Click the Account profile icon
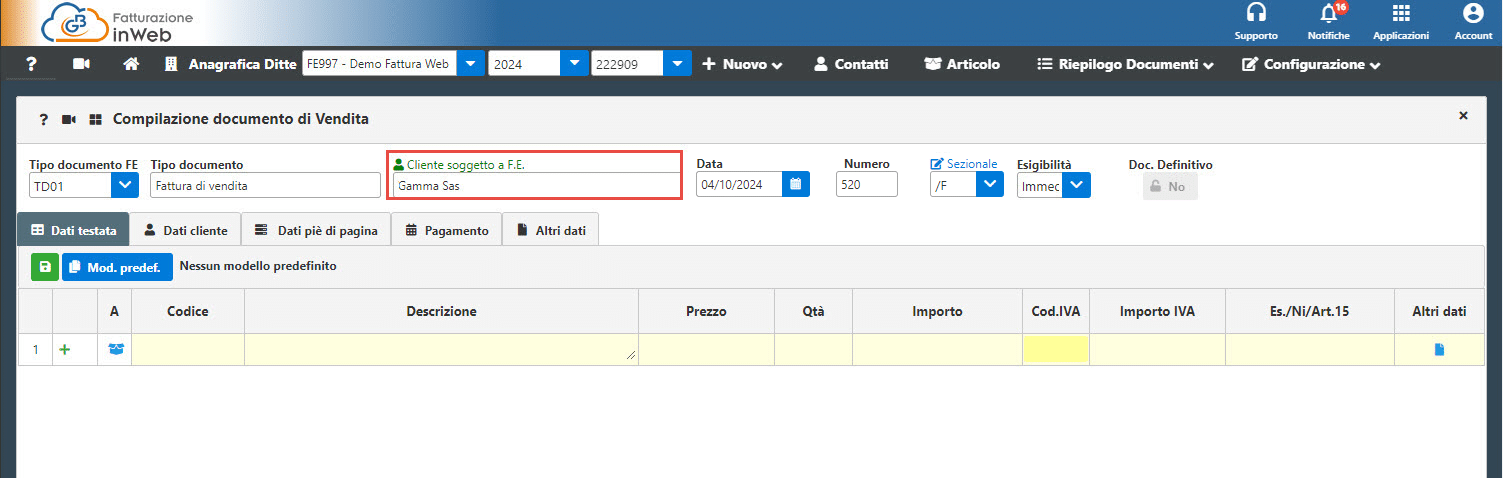Screen dimensions: 1503x478 [1472, 14]
